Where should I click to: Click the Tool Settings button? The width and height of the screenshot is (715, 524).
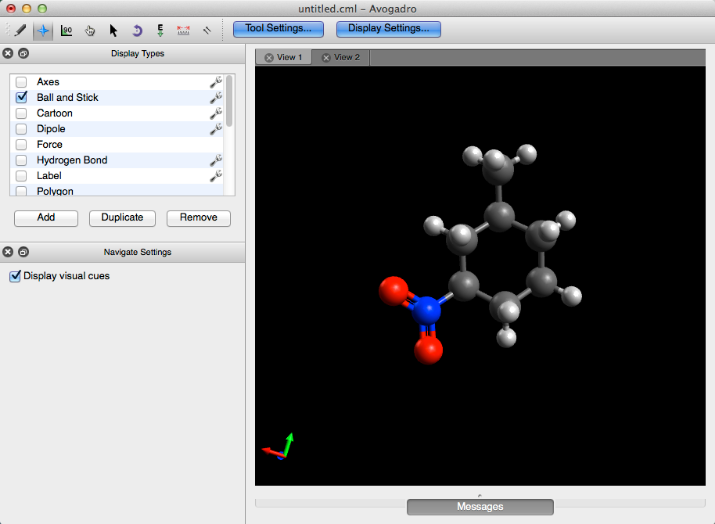[x=279, y=28]
